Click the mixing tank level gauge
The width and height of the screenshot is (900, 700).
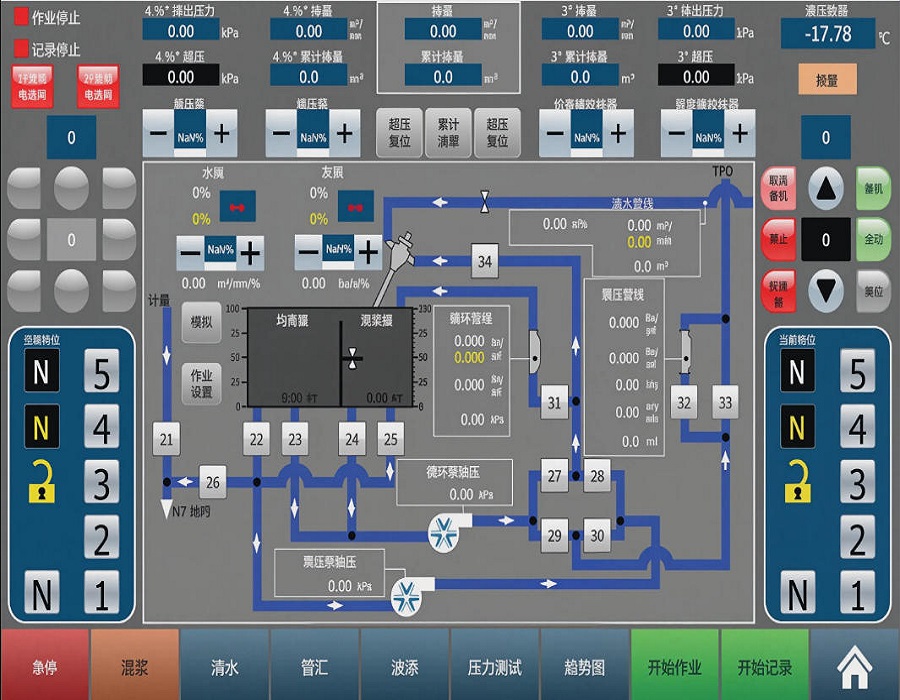tap(378, 357)
